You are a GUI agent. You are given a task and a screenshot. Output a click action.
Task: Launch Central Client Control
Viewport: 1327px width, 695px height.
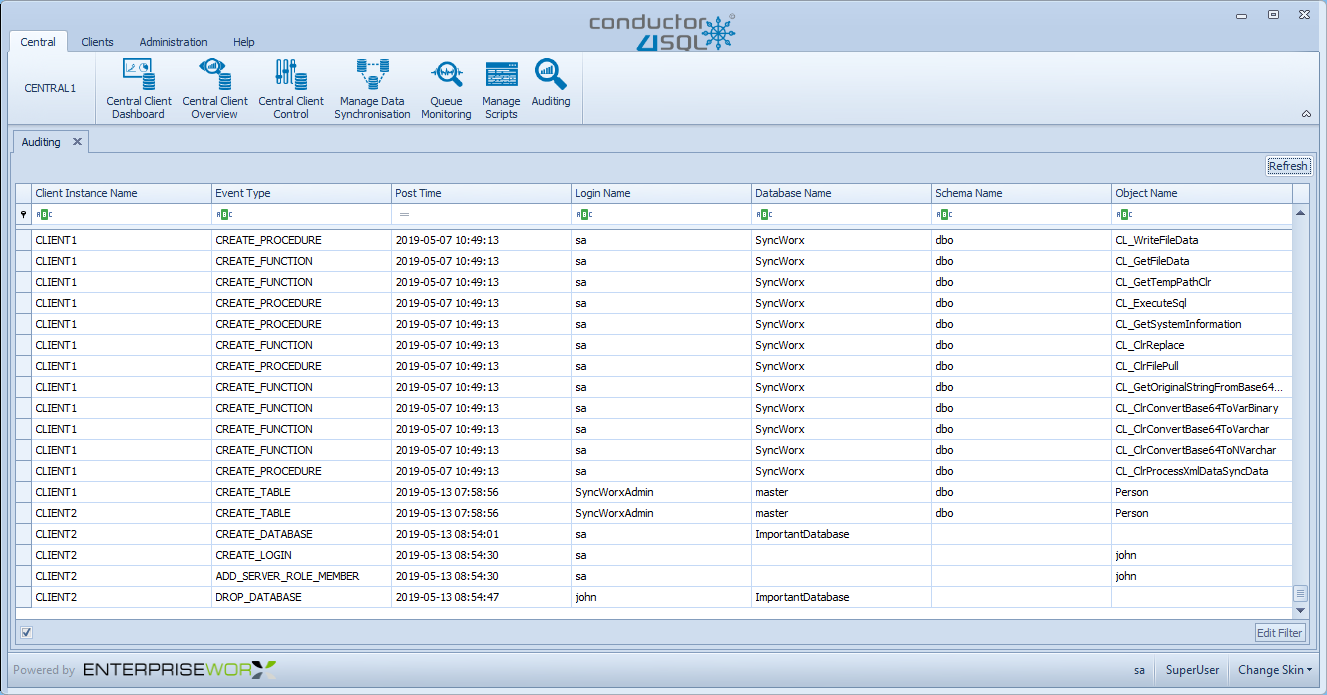coord(291,89)
